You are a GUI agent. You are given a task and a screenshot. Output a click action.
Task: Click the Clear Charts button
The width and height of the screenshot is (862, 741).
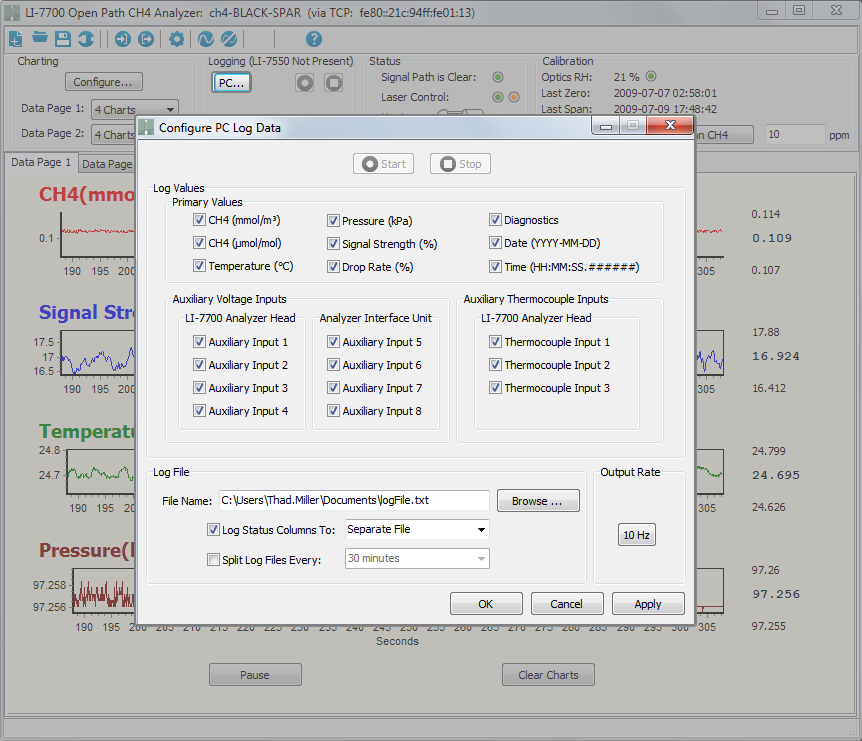pos(548,674)
